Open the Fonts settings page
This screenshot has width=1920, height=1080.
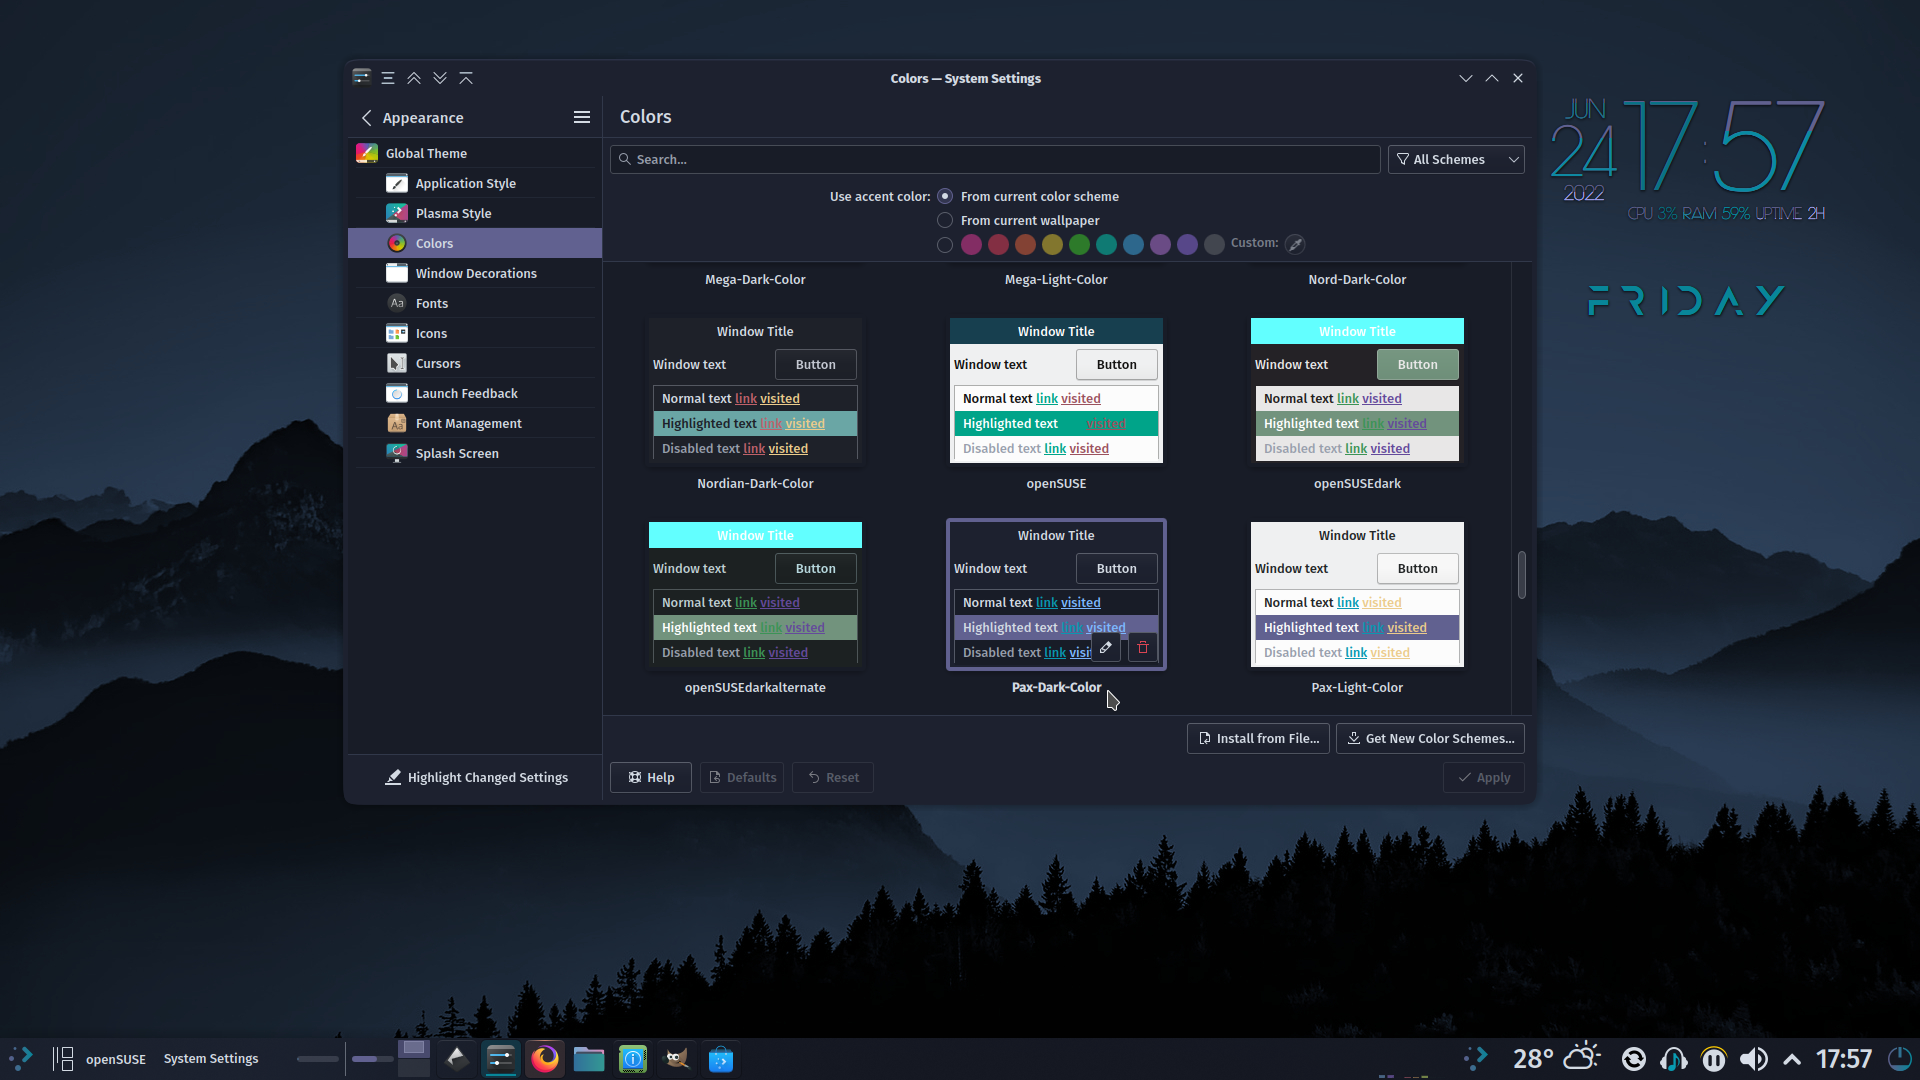pos(475,303)
